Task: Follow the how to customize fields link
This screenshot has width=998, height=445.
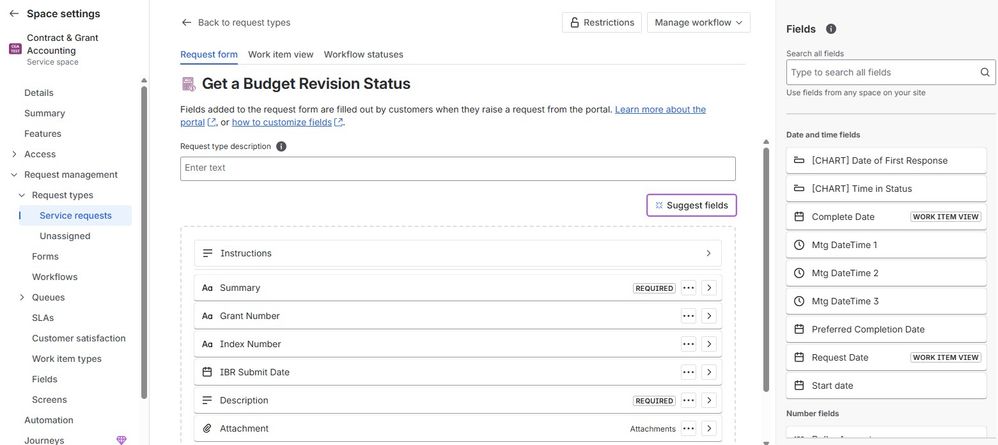Action: [x=282, y=122]
